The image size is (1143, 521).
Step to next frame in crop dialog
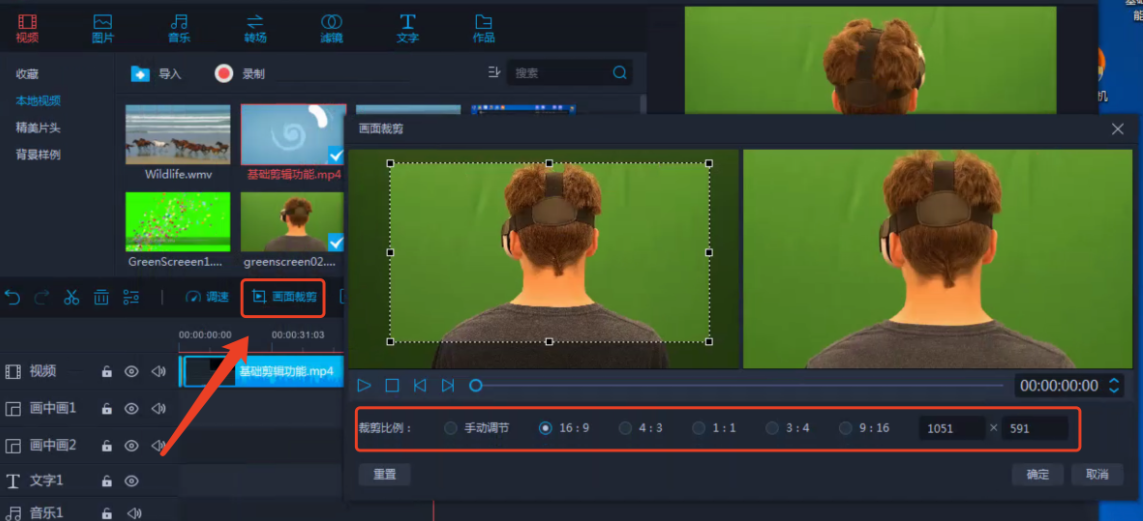448,385
